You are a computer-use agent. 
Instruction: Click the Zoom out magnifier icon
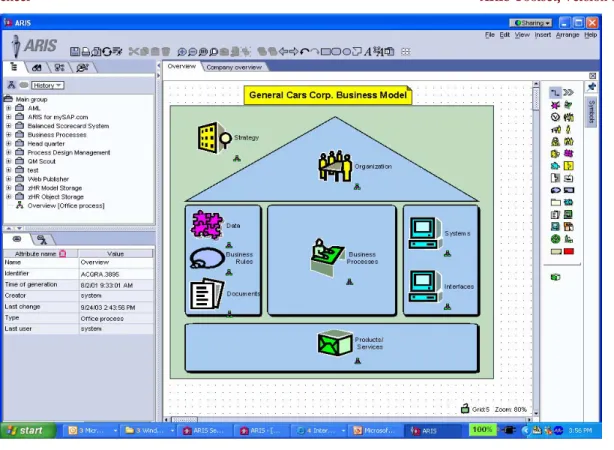pos(192,52)
